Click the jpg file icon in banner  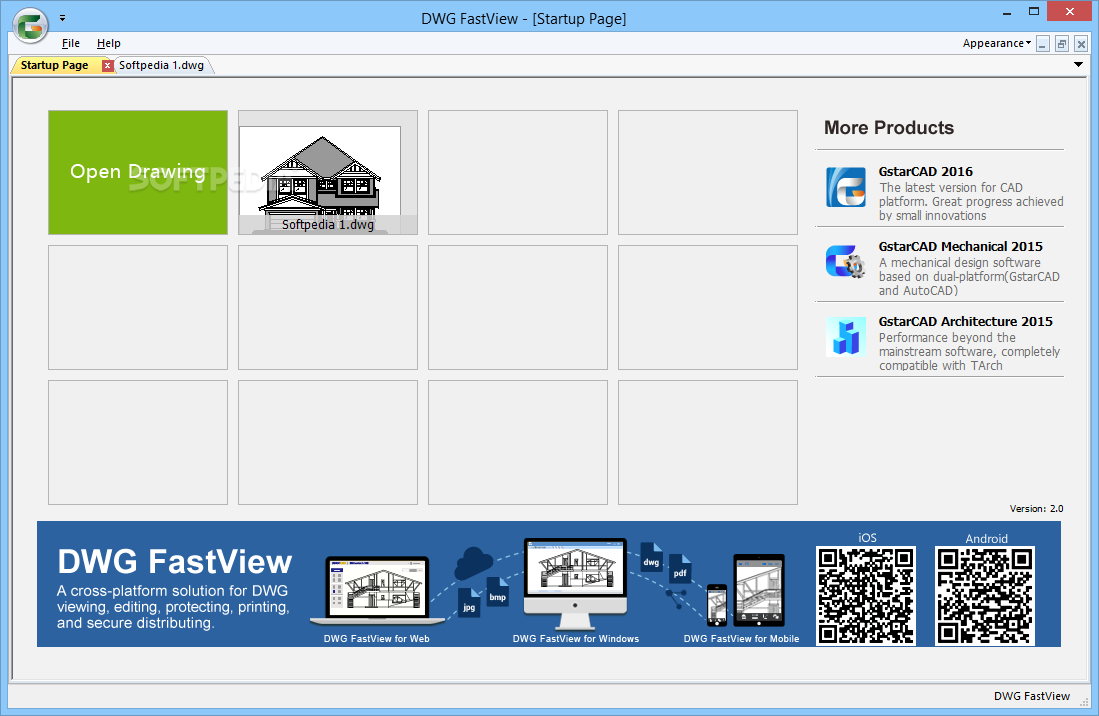469,603
